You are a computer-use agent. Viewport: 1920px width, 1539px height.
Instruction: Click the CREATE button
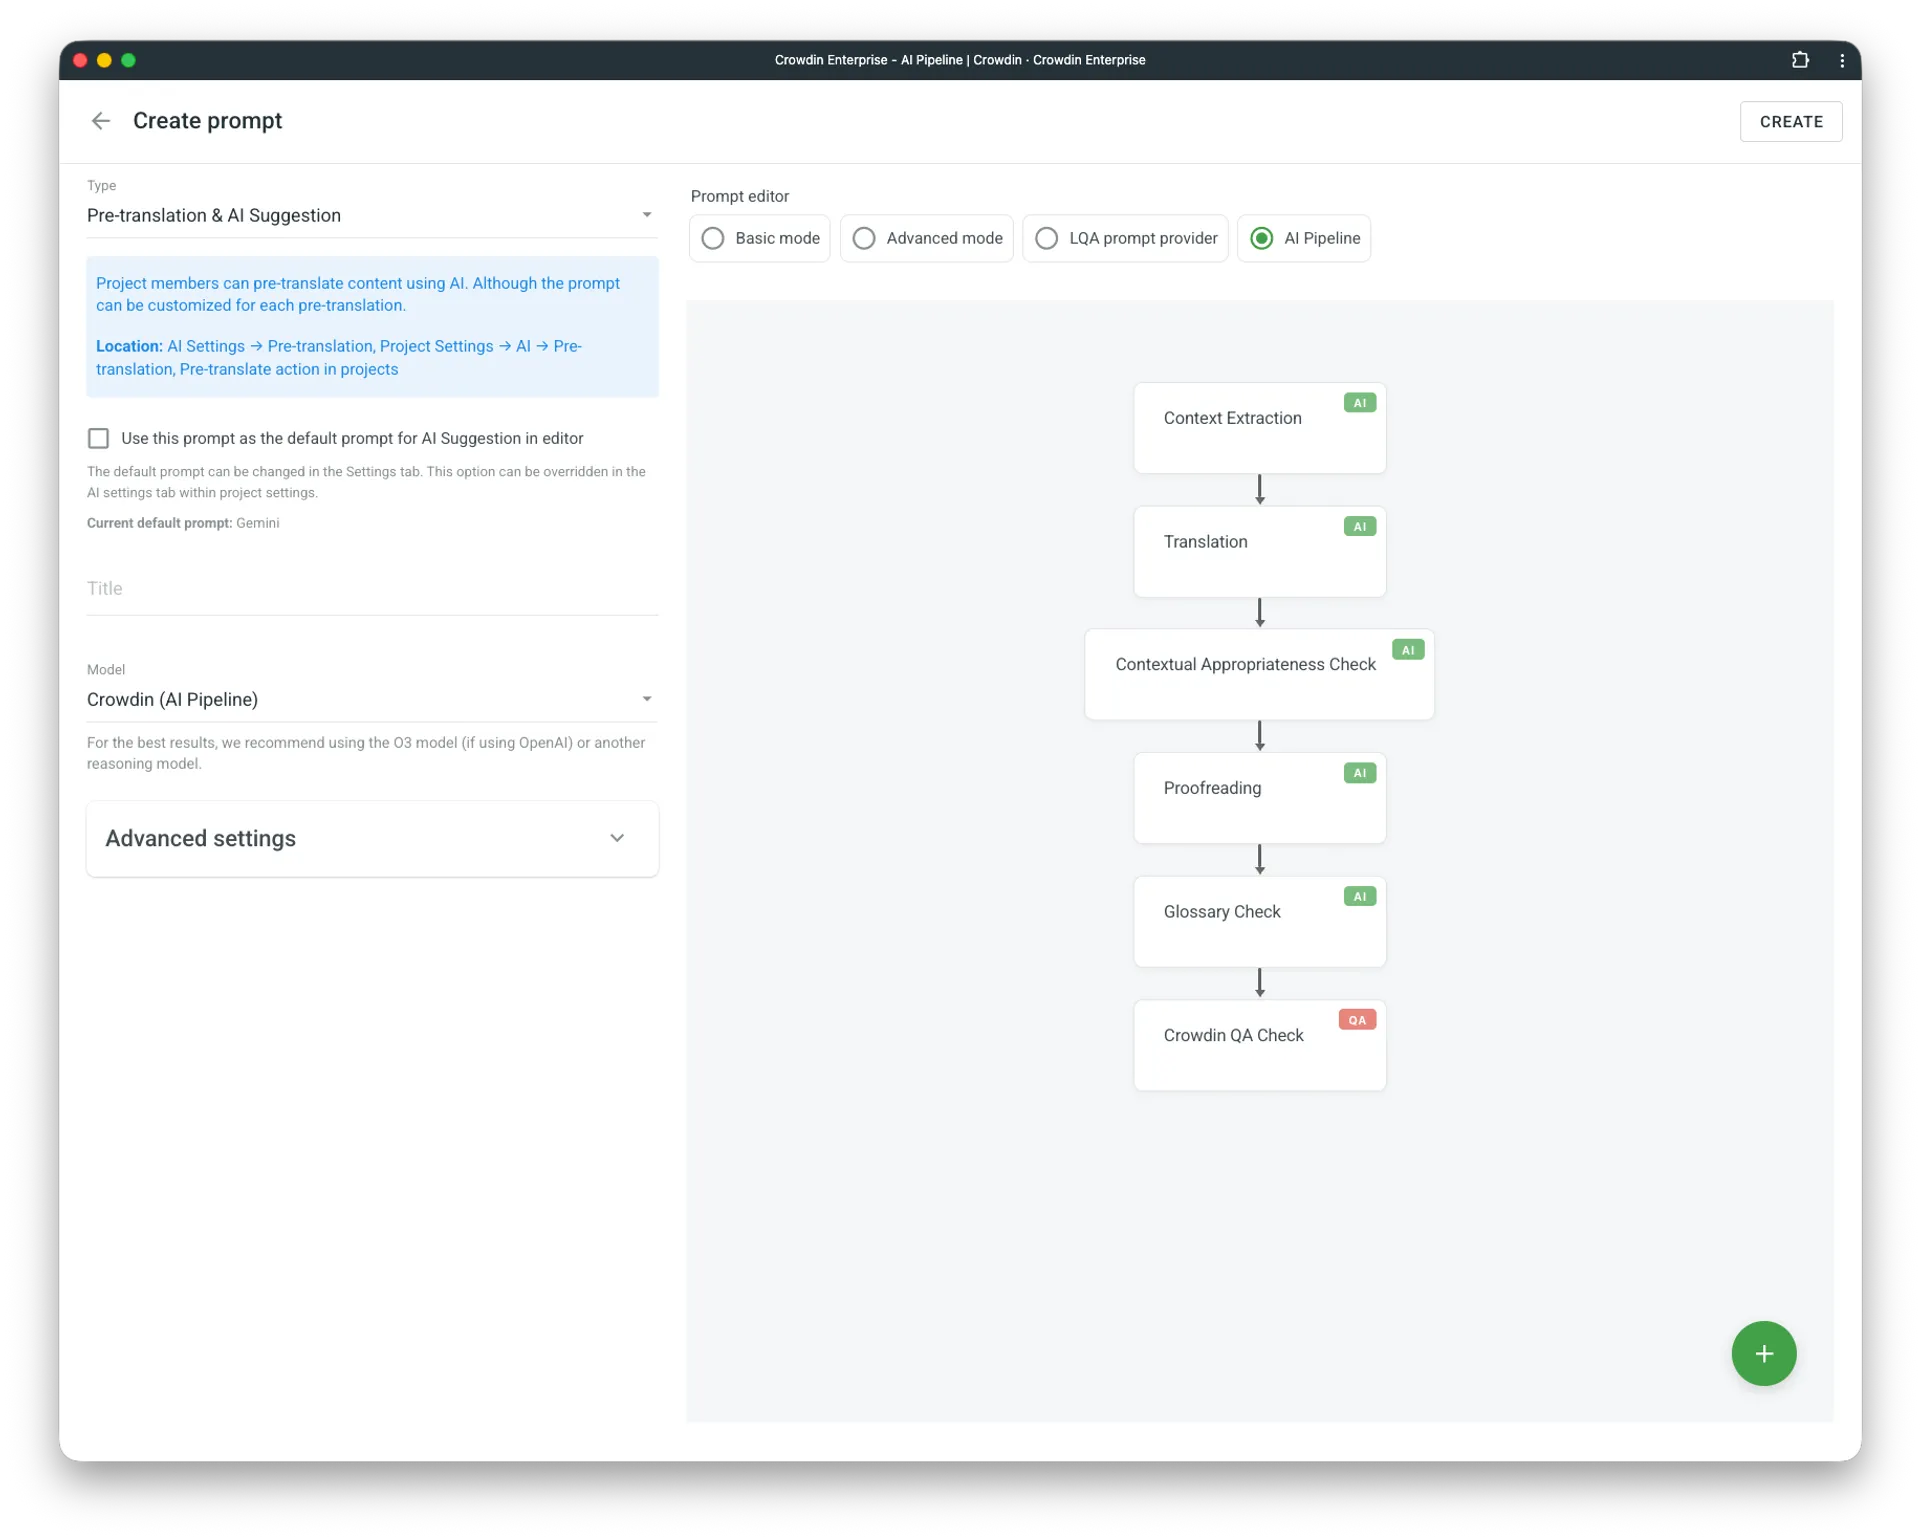(1791, 121)
